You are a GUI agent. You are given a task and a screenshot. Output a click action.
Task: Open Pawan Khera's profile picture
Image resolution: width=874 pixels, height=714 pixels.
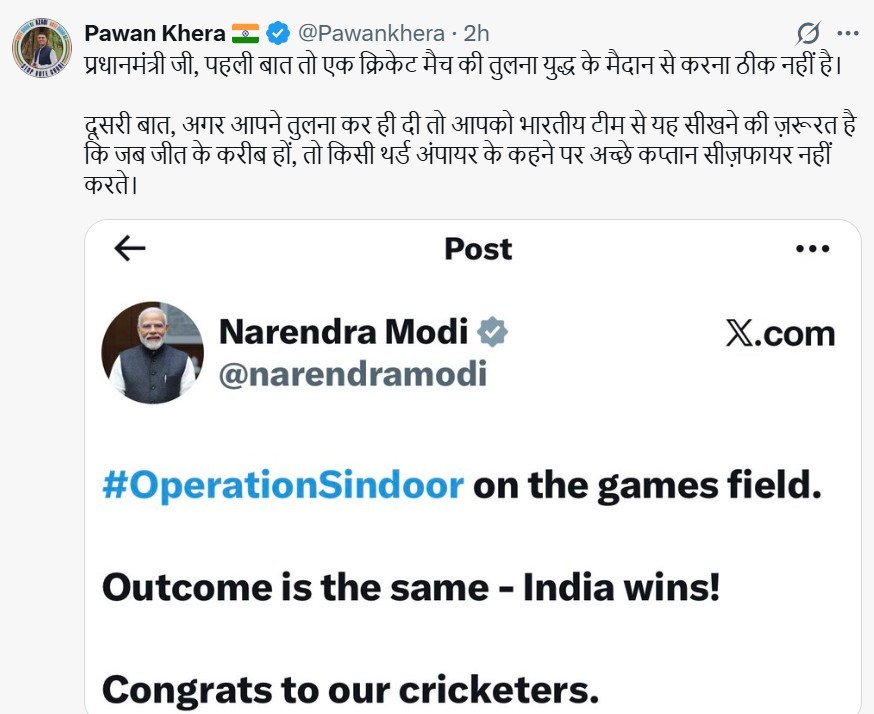42,47
